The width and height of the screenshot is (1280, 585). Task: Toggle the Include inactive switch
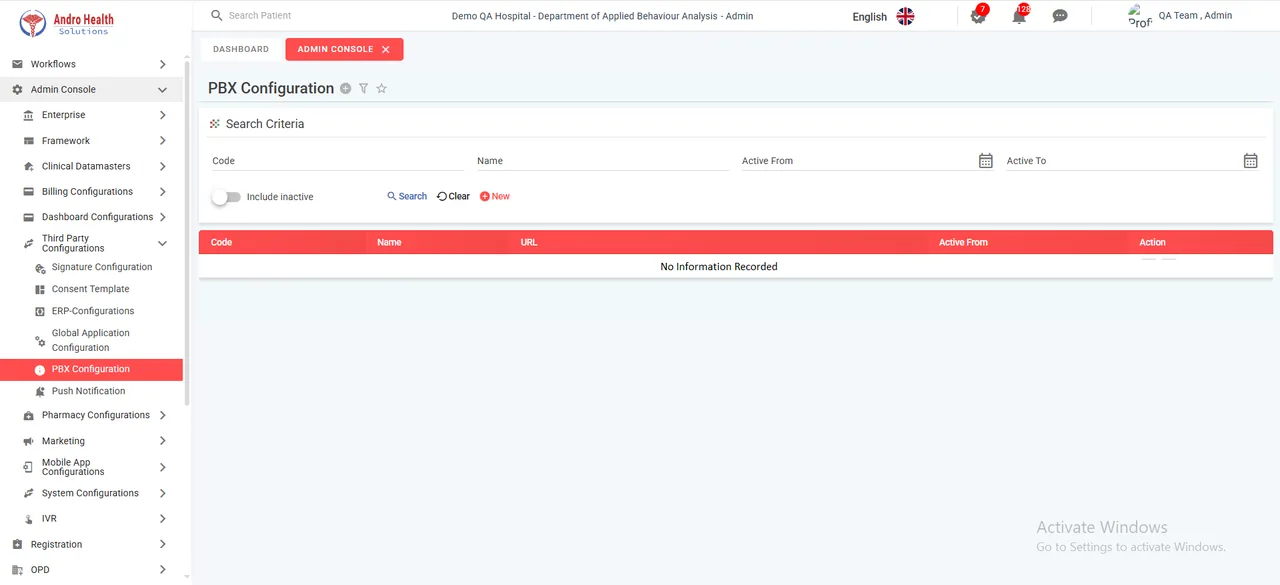point(226,197)
